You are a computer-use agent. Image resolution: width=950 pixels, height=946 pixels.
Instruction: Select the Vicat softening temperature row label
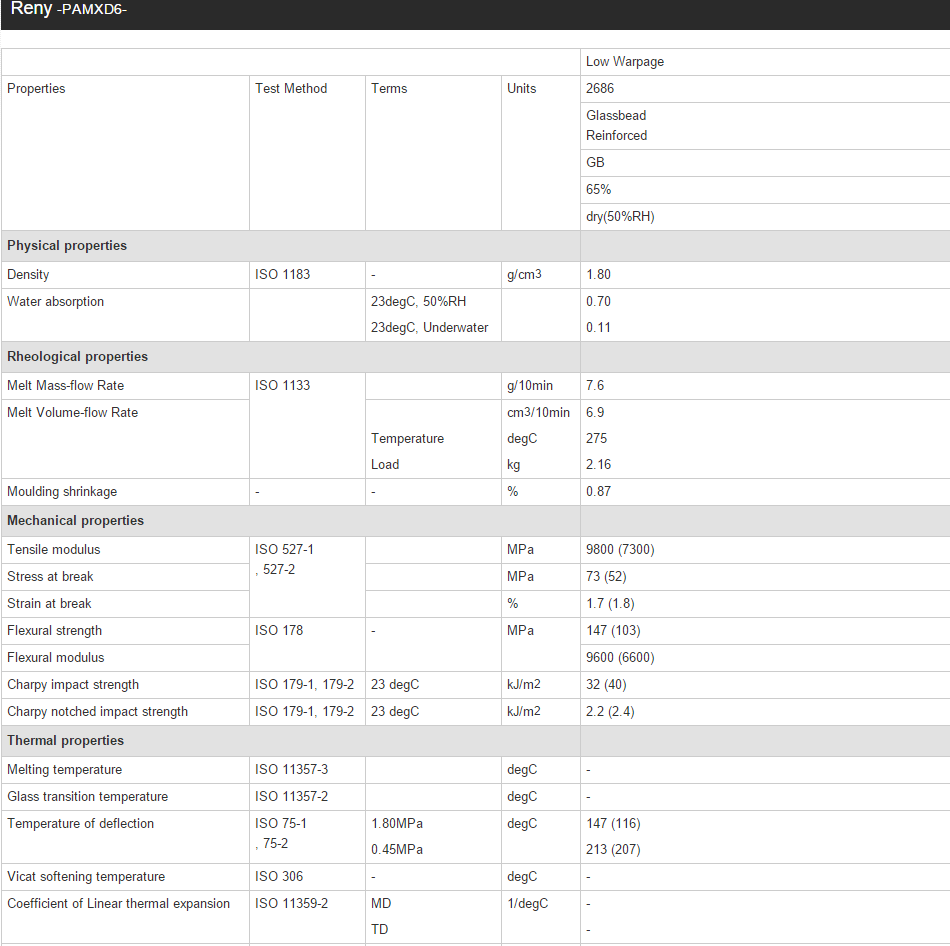[85, 877]
